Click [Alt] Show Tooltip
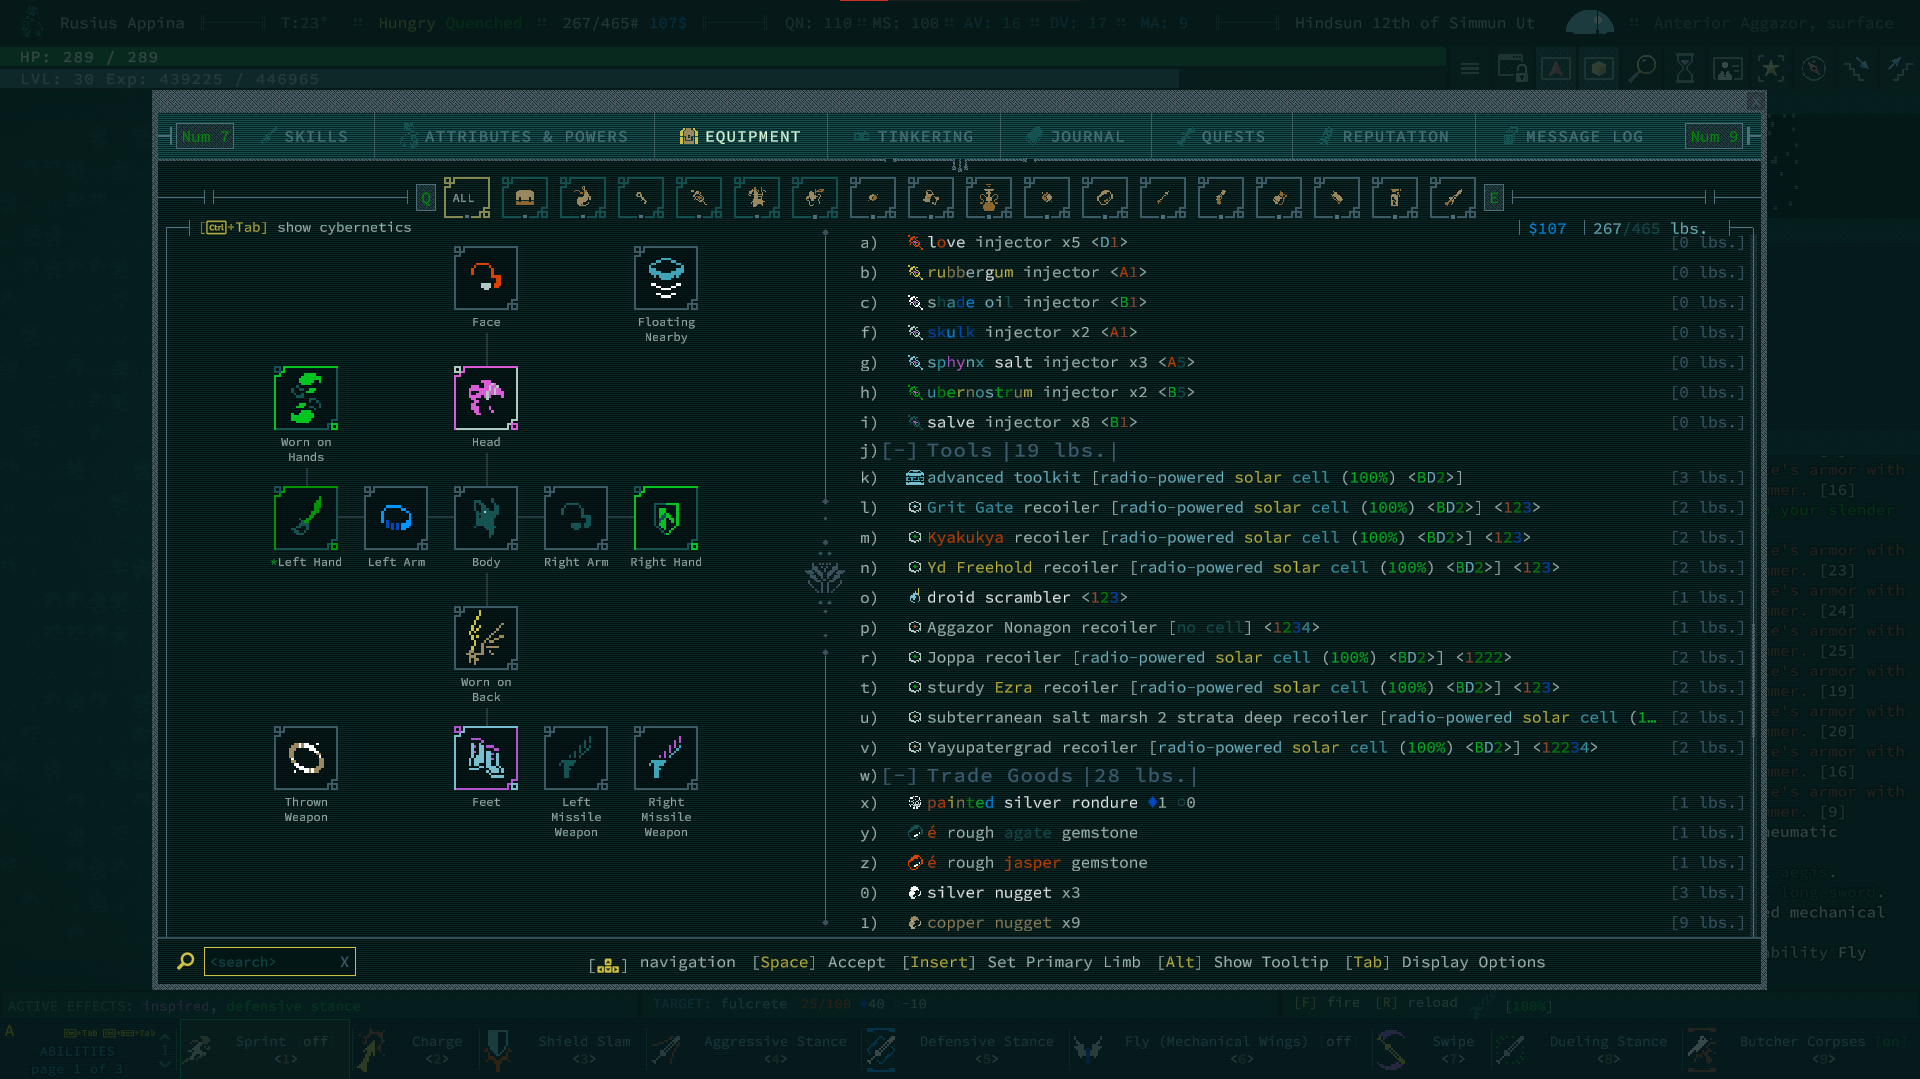This screenshot has width=1920, height=1079. coord(1243,962)
